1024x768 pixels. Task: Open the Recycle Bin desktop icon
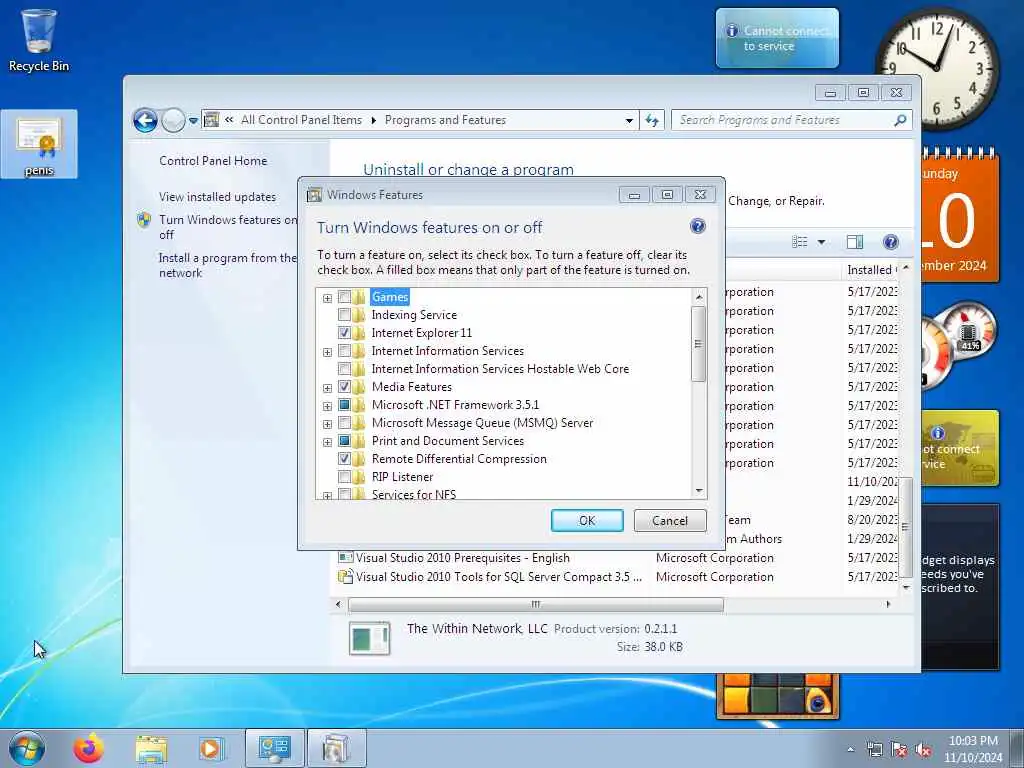coord(39,40)
